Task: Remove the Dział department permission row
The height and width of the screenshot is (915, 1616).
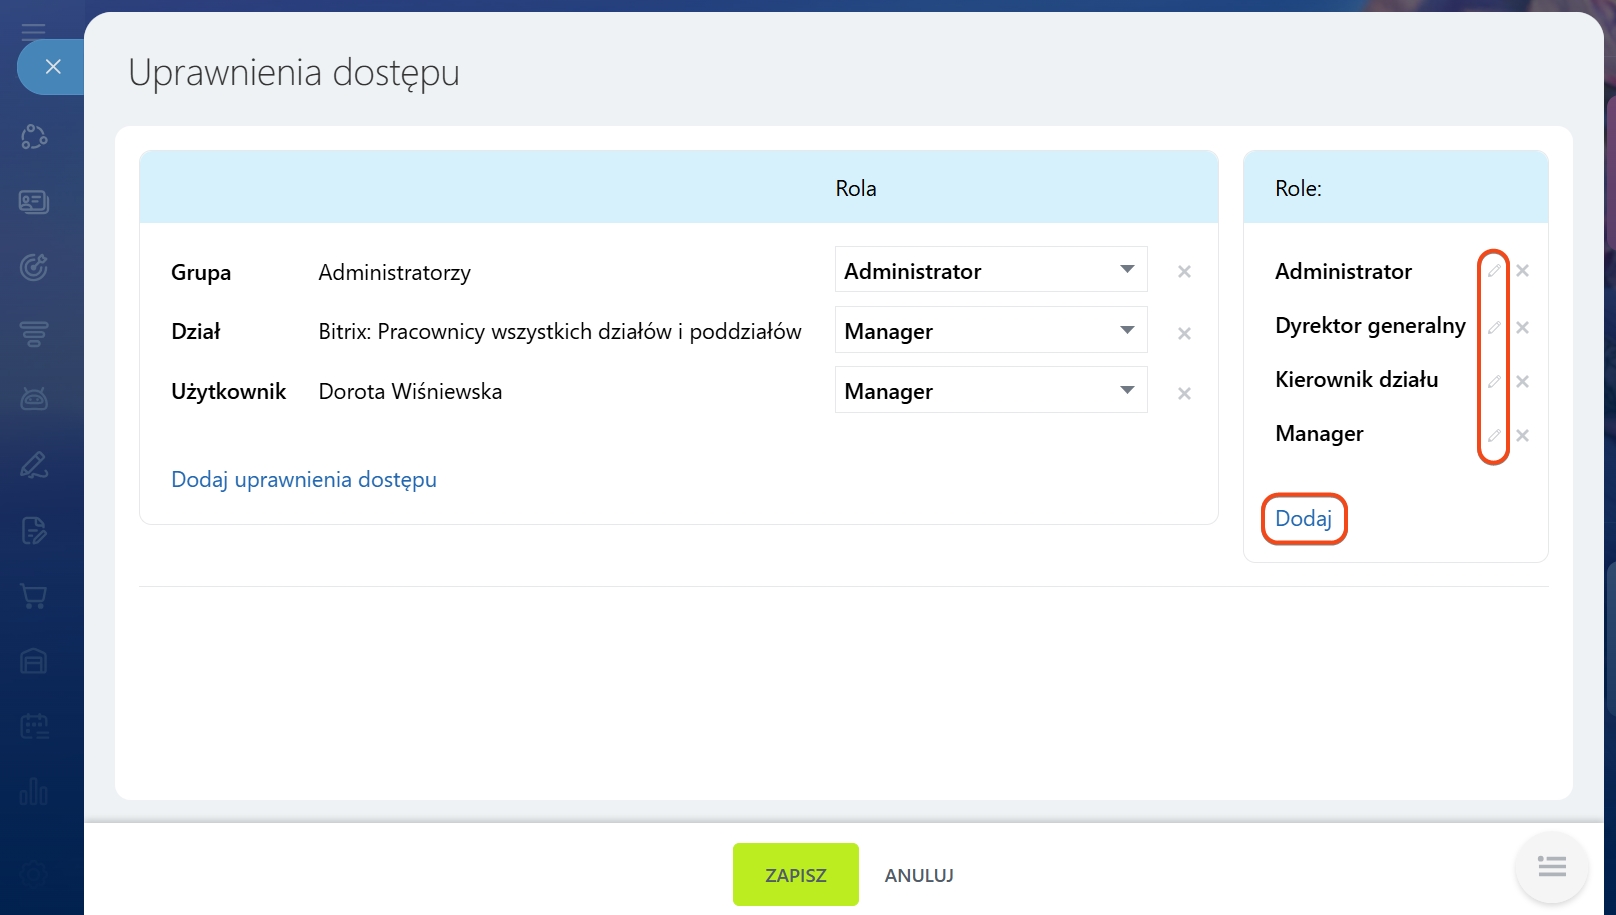Action: [1184, 334]
